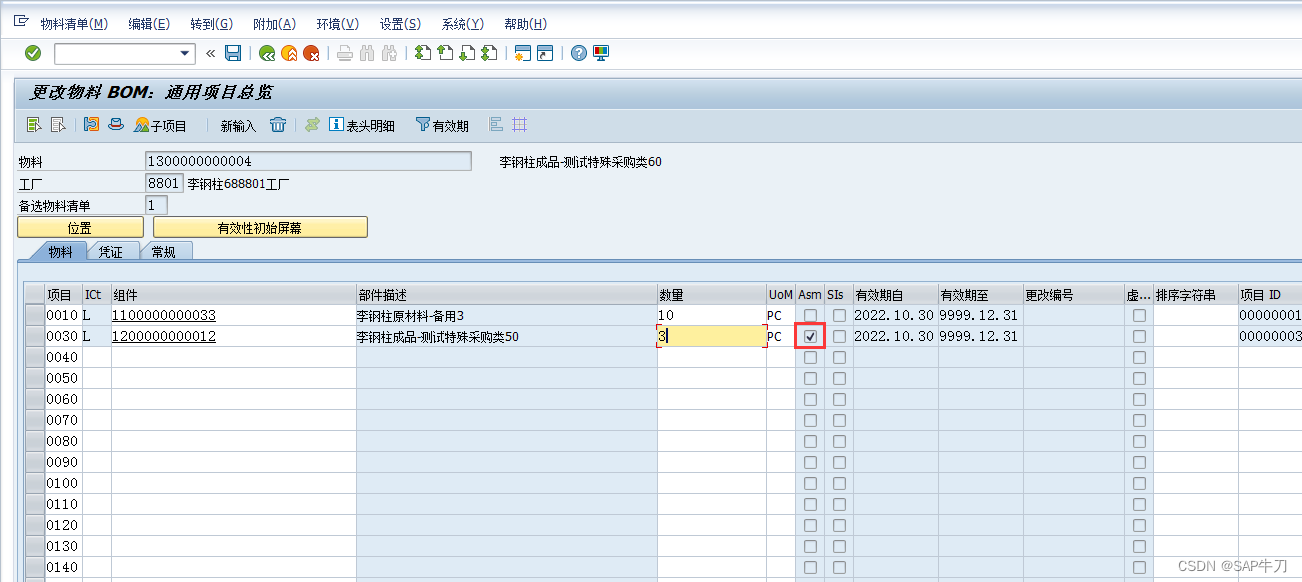Click the 位置 button

(x=80, y=228)
